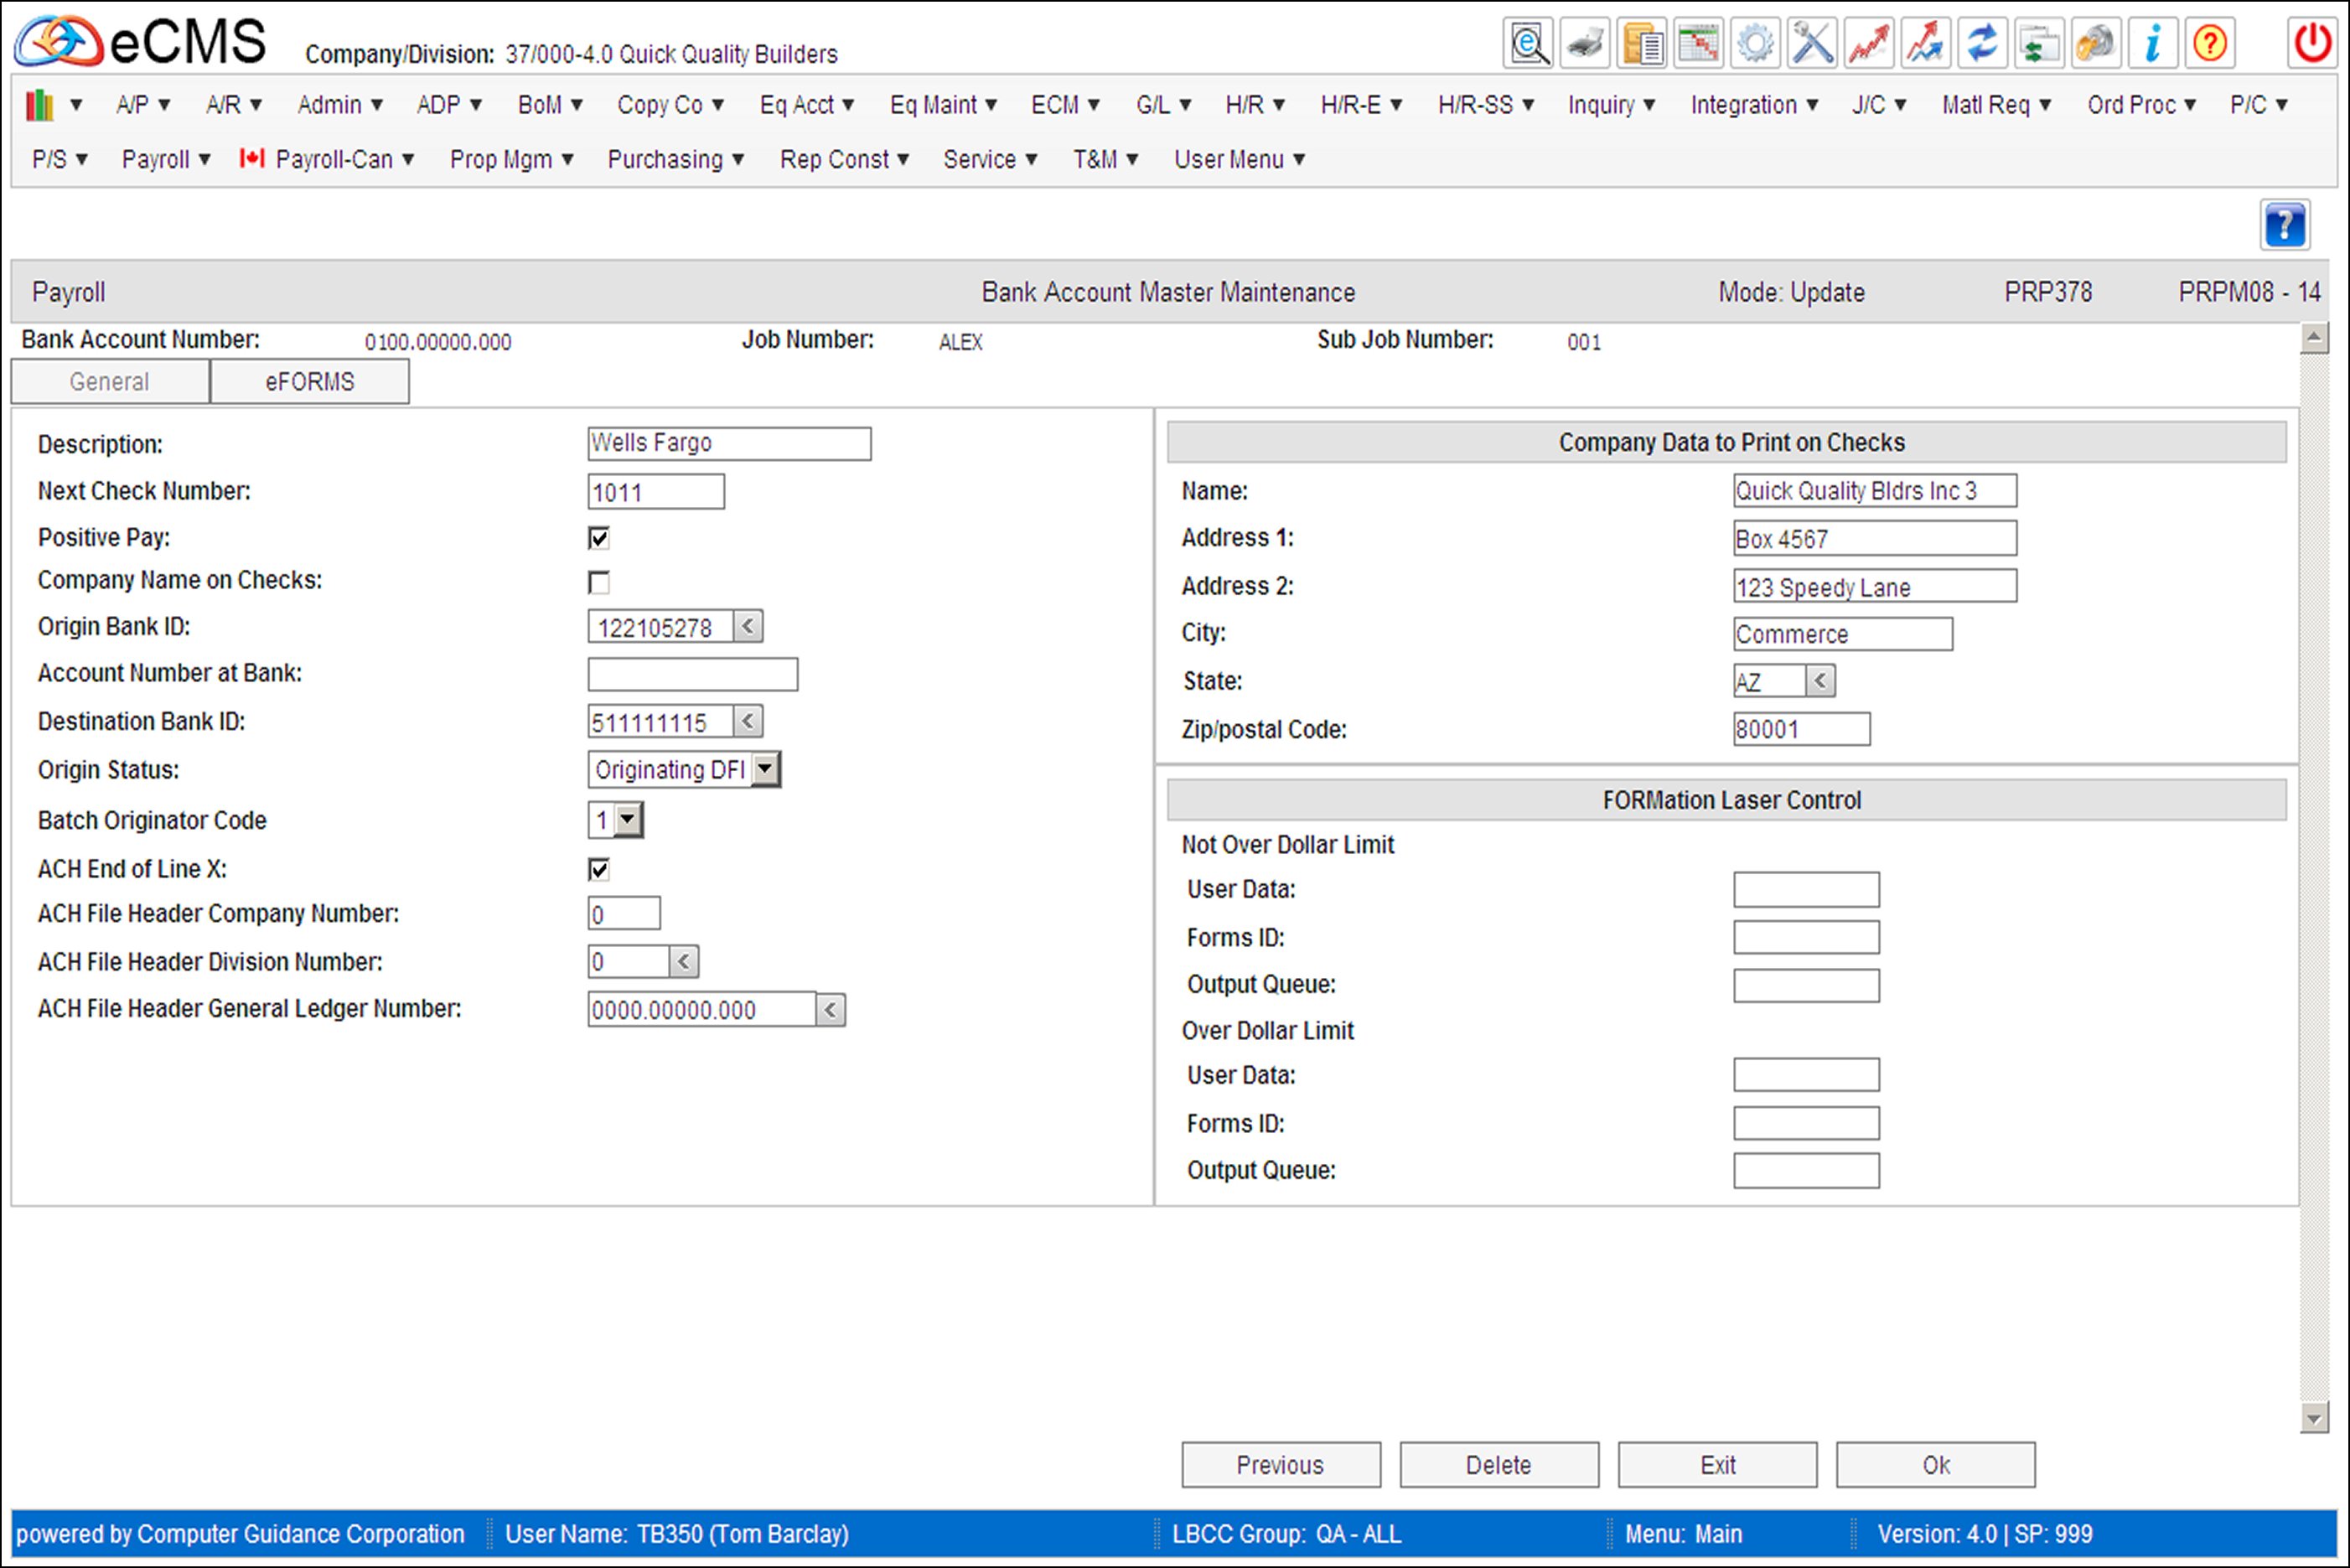Click the printer icon in the top toolbar

coord(1585,43)
